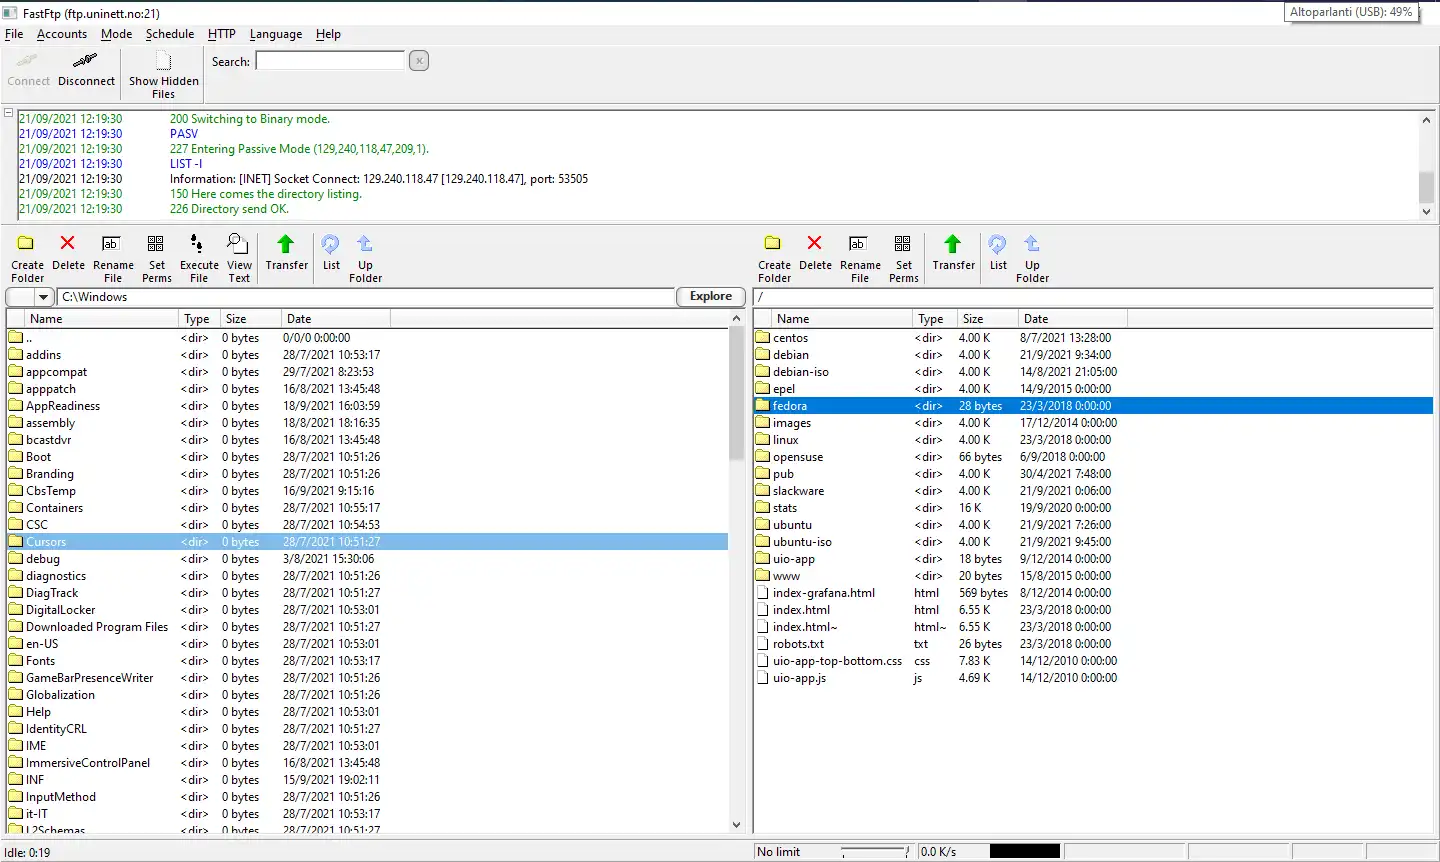Open the local drive dropdown

click(x=43, y=297)
